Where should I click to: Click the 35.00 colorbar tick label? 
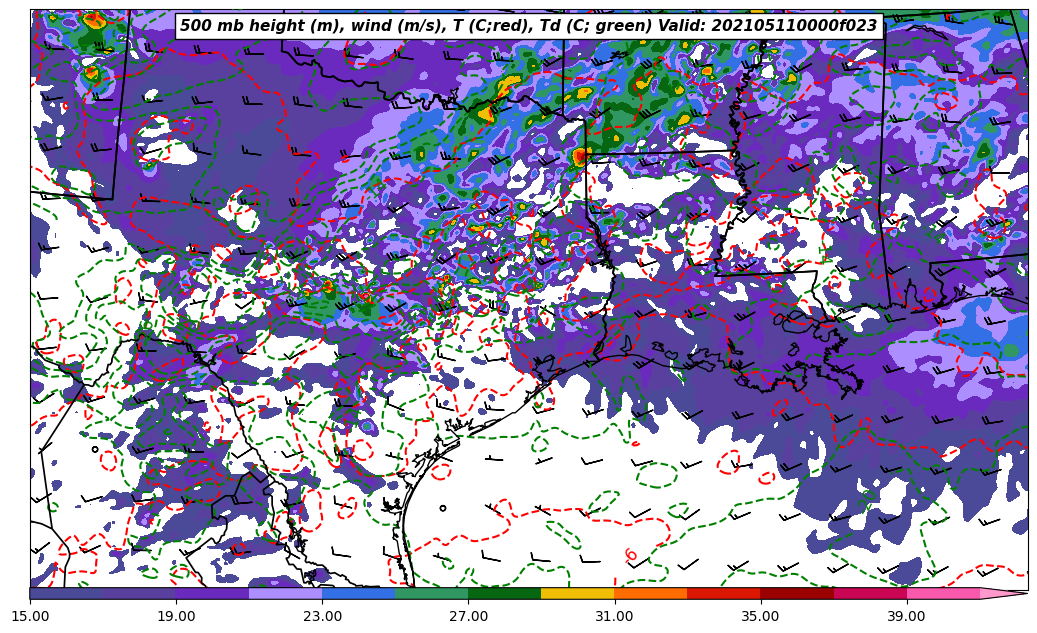click(760, 616)
